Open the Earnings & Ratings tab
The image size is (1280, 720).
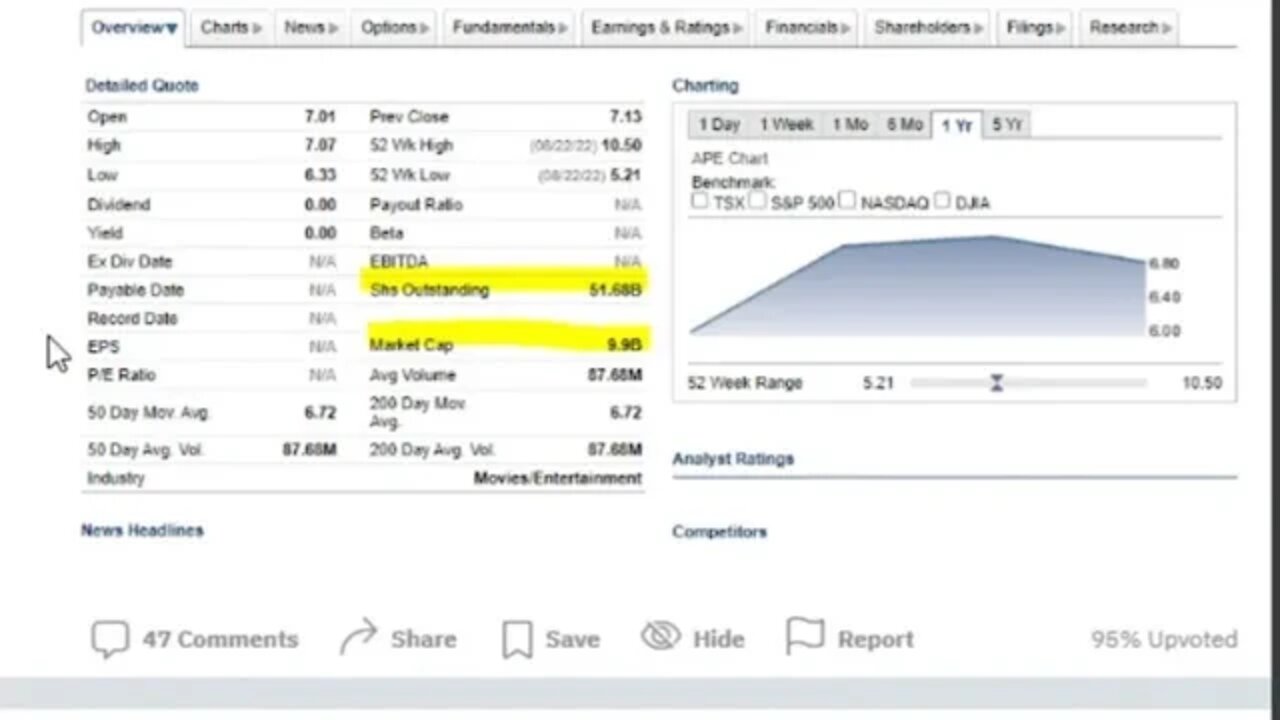pos(666,28)
